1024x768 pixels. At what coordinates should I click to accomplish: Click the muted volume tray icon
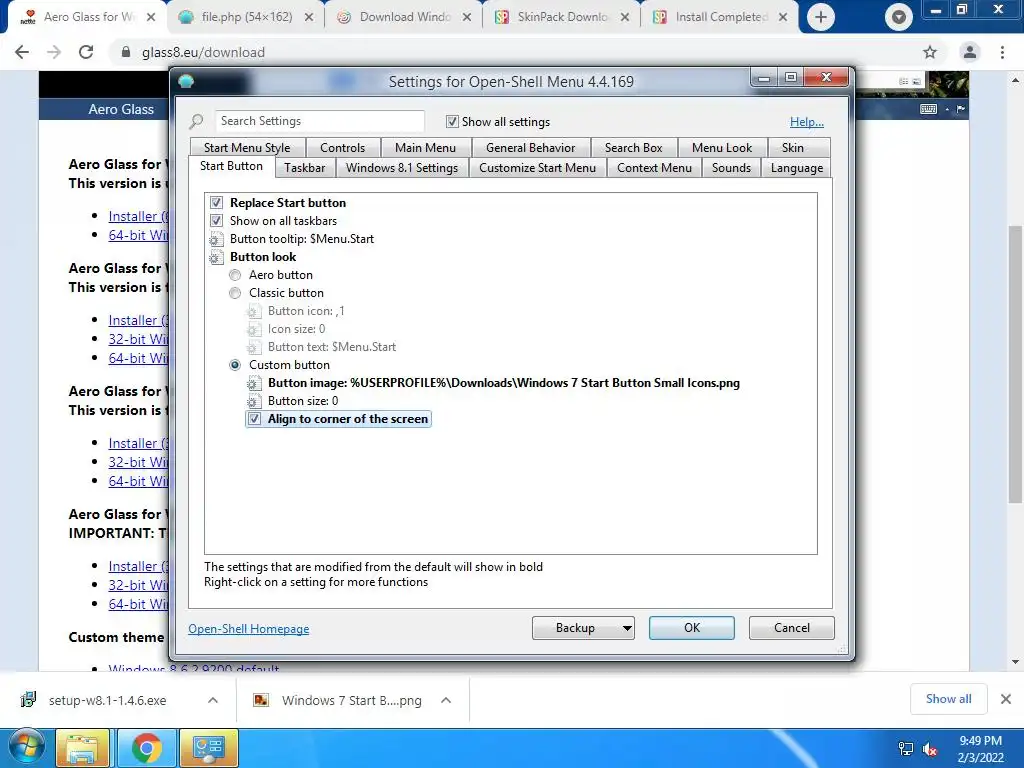click(x=930, y=749)
